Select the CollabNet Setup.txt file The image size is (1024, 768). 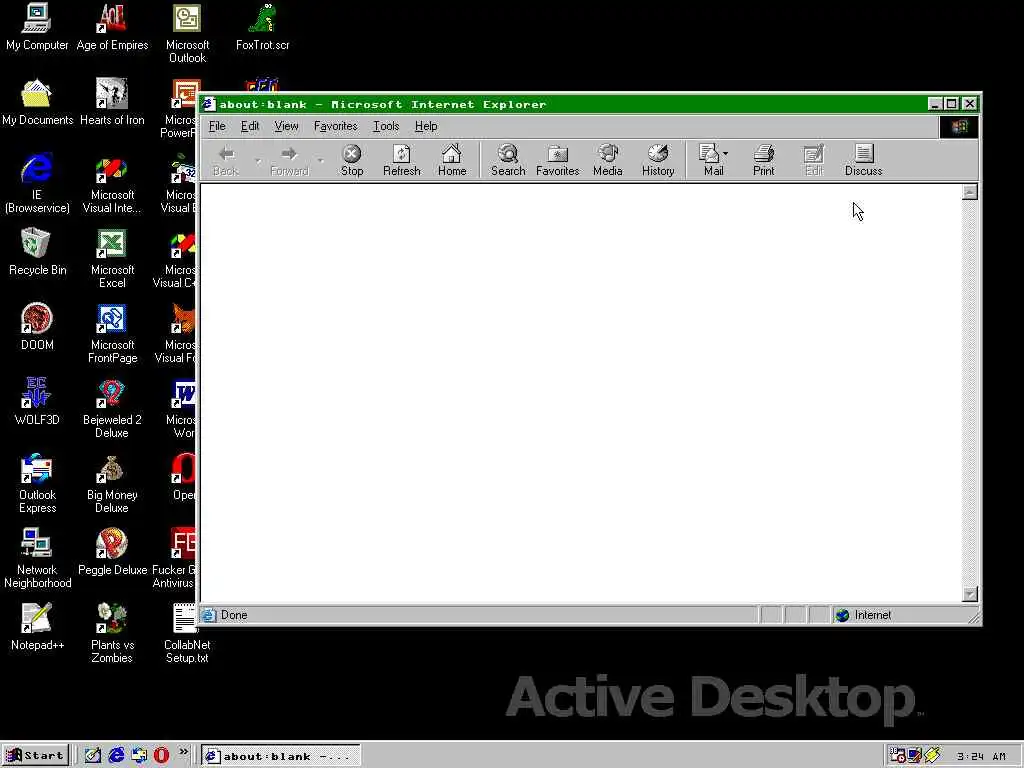[187, 635]
